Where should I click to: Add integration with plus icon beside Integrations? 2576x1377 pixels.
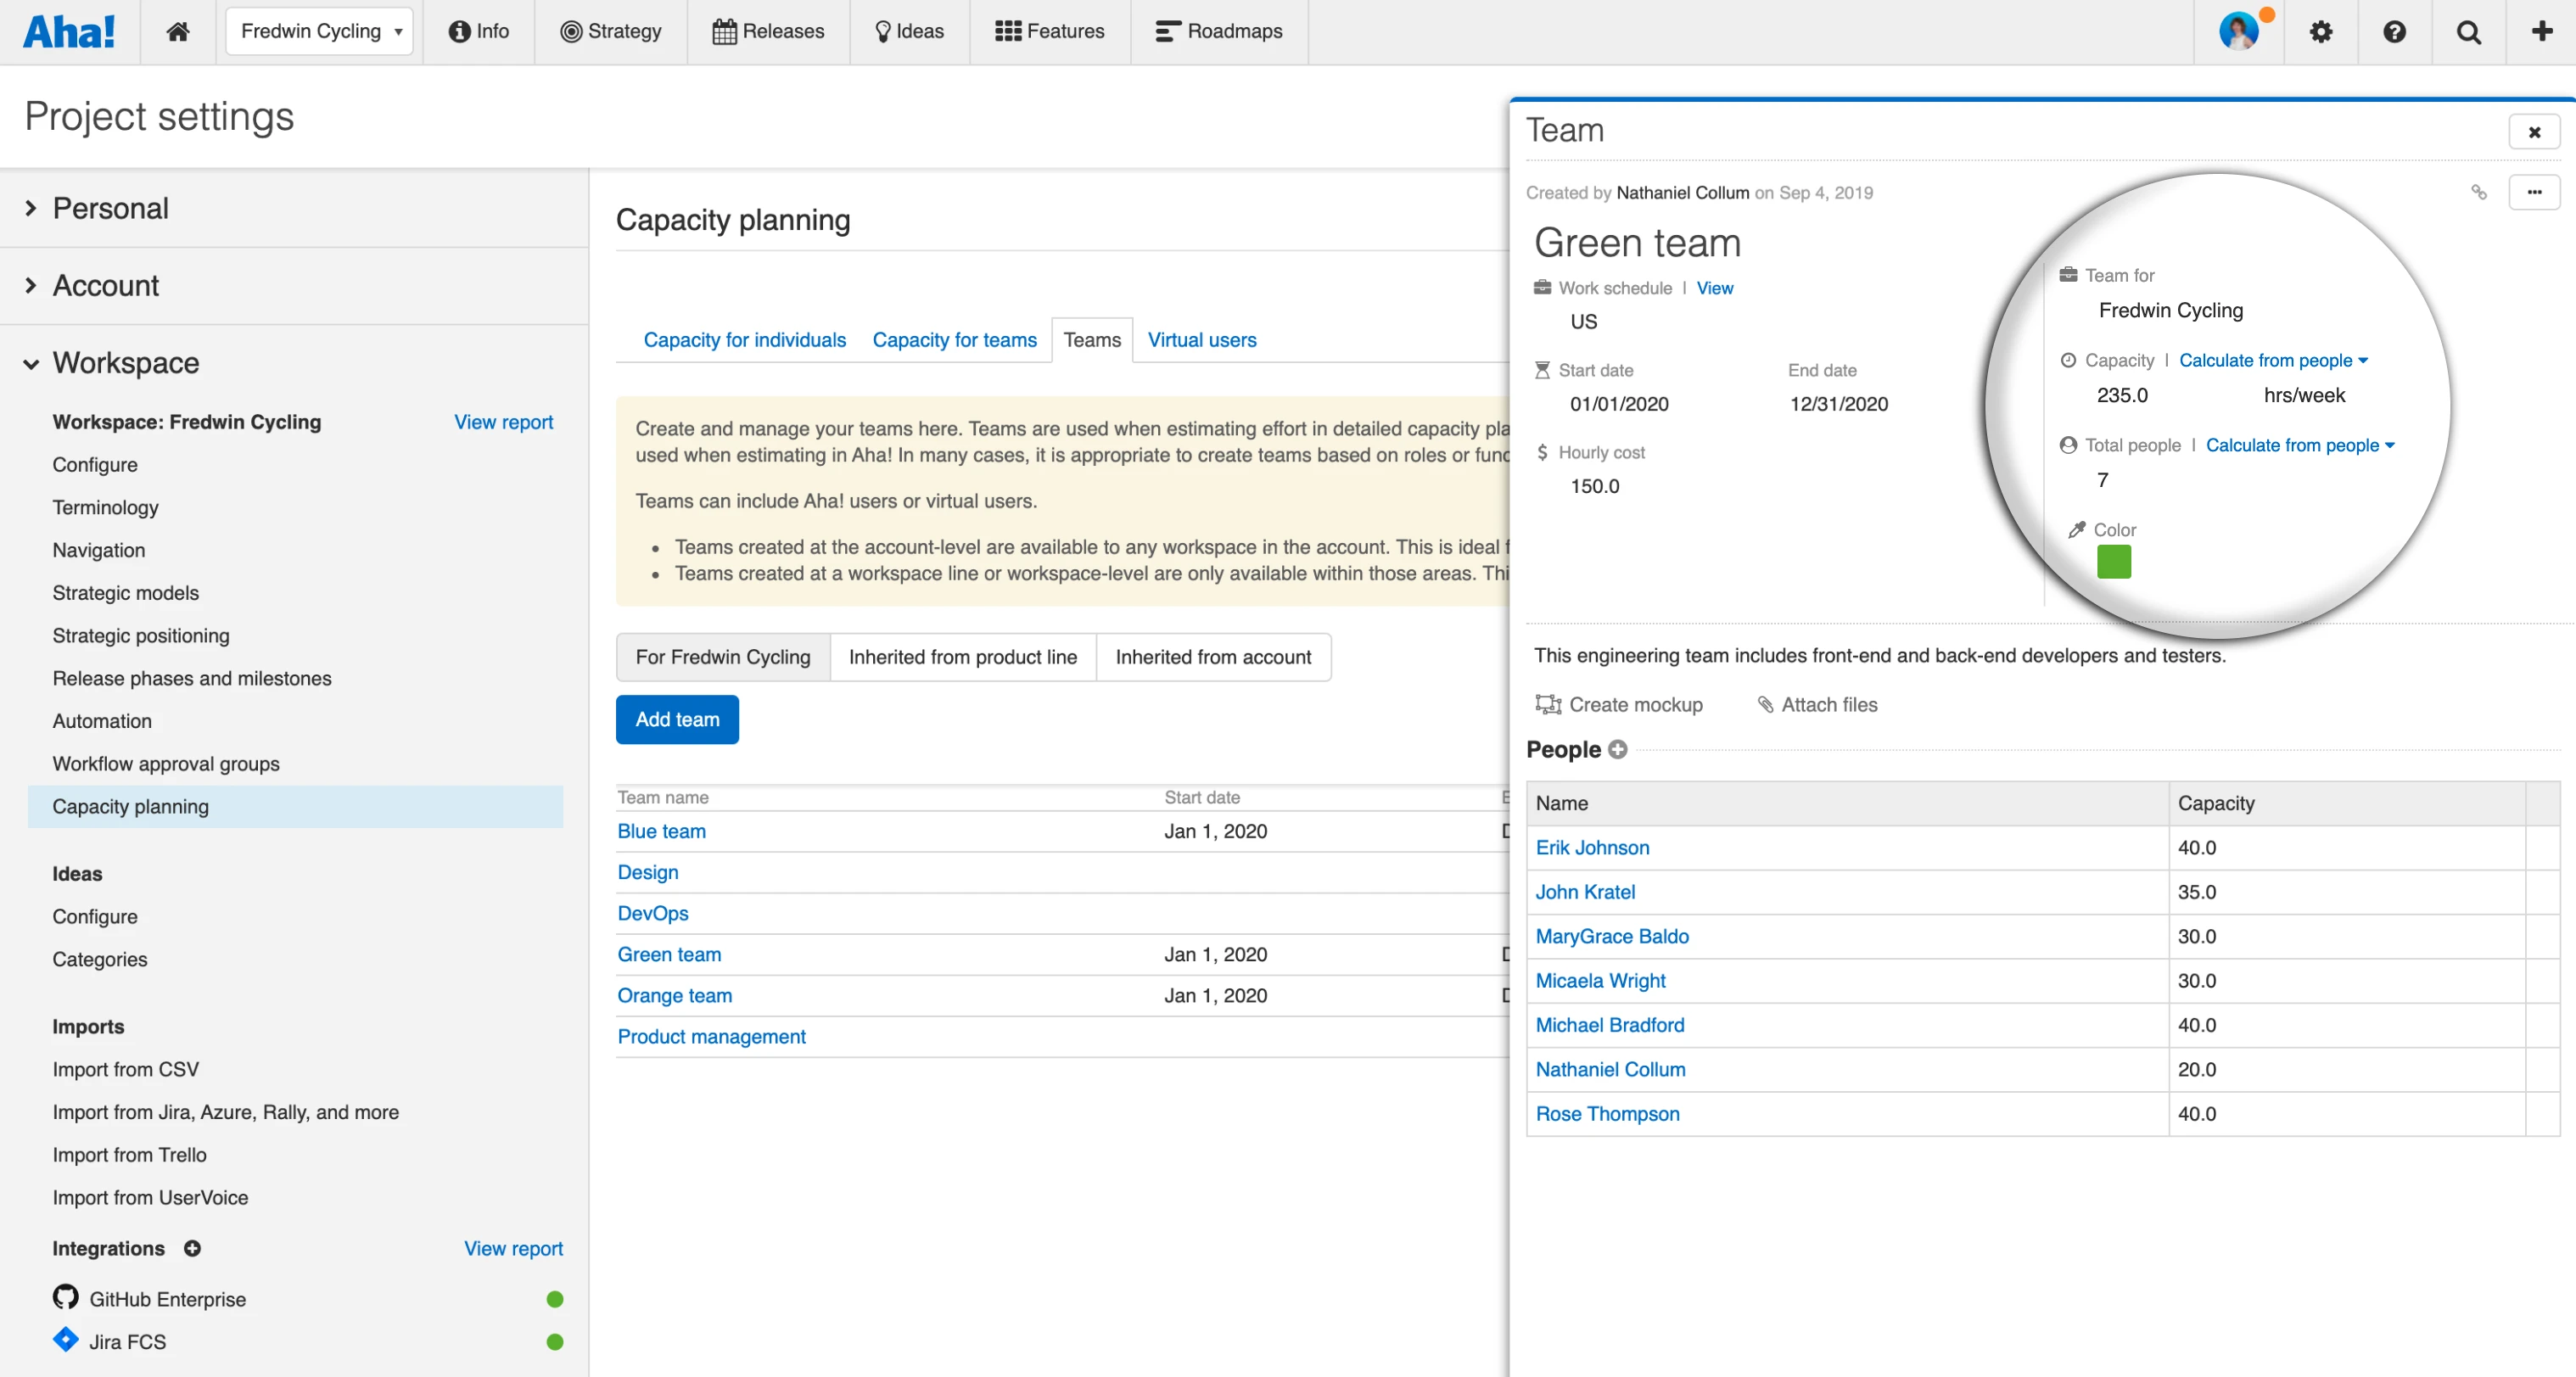(x=192, y=1248)
